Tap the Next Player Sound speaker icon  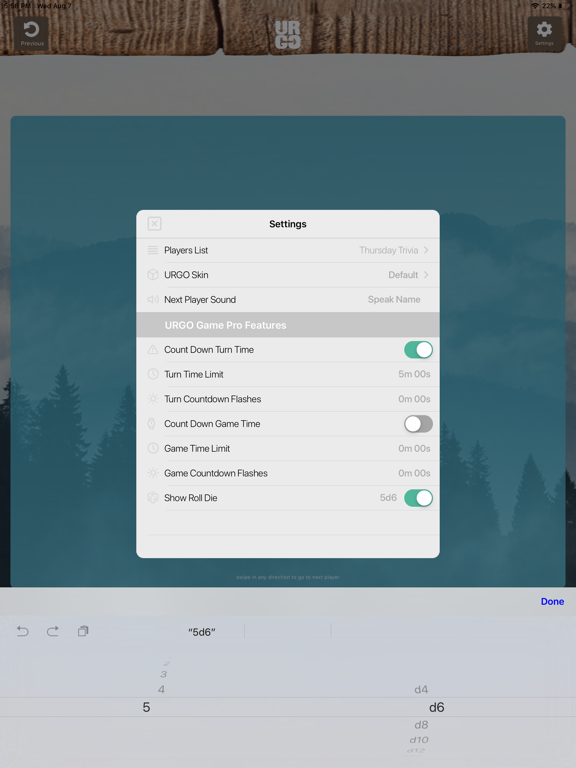(x=153, y=299)
